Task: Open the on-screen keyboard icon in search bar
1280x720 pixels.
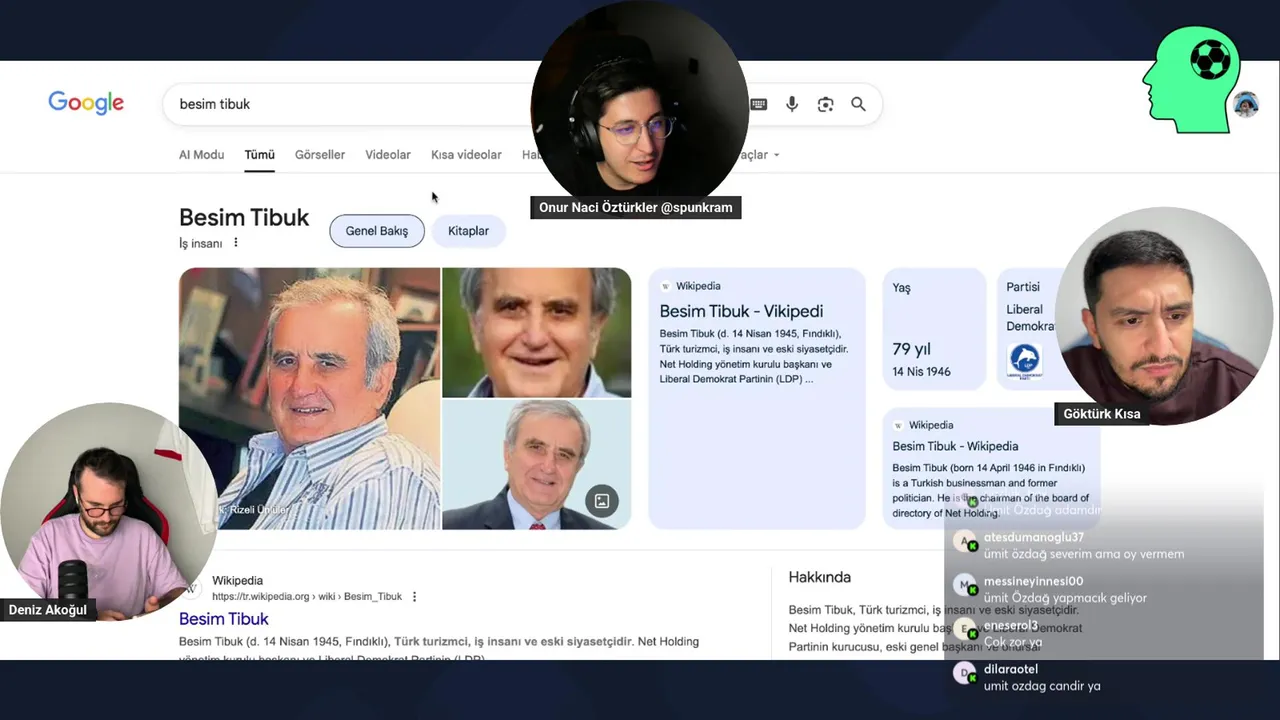Action: [x=759, y=104]
